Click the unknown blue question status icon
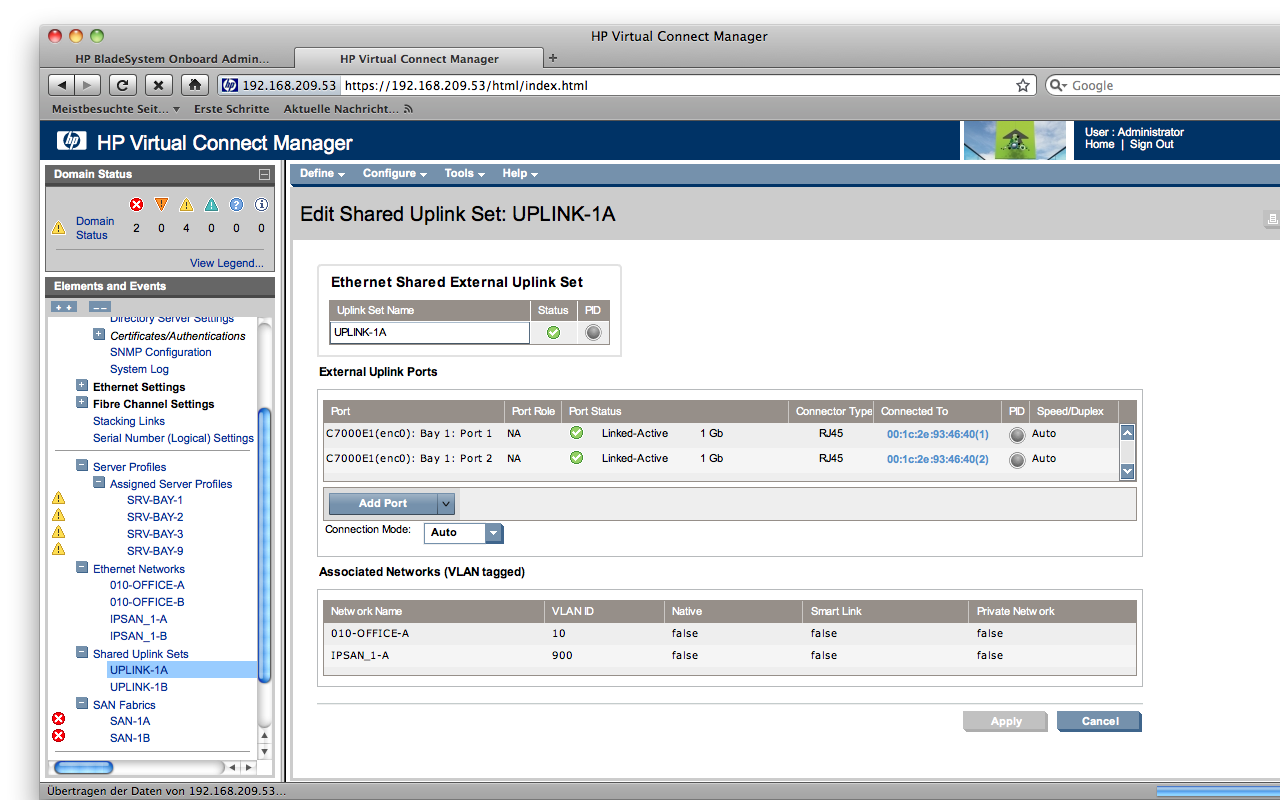 tap(236, 205)
